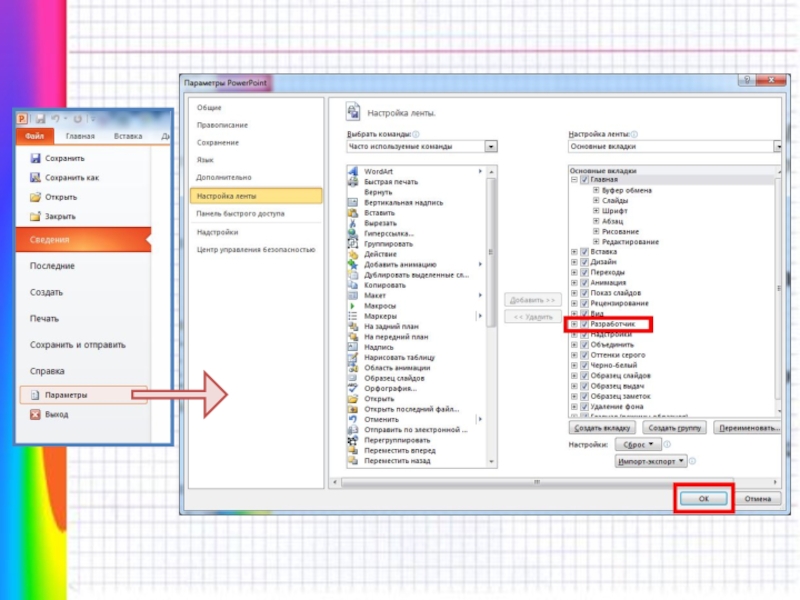The width and height of the screenshot is (800, 600).
Task: Select the Действие icon
Action: pyautogui.click(x=353, y=254)
